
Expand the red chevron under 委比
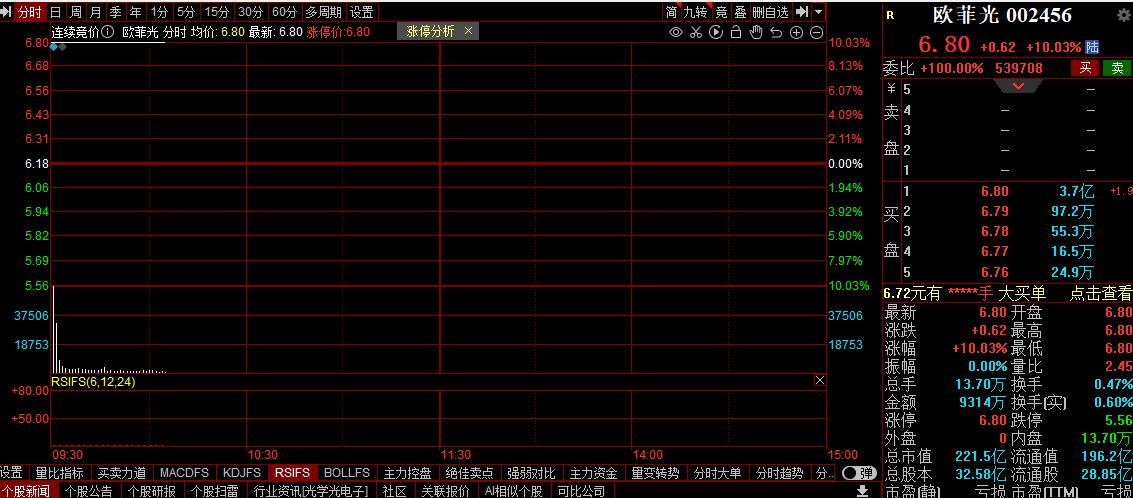click(x=1018, y=87)
